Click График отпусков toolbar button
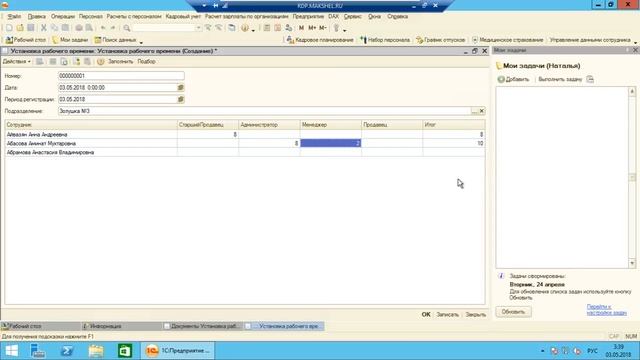Image resolution: width=640 pixels, height=360 pixels. pos(440,40)
